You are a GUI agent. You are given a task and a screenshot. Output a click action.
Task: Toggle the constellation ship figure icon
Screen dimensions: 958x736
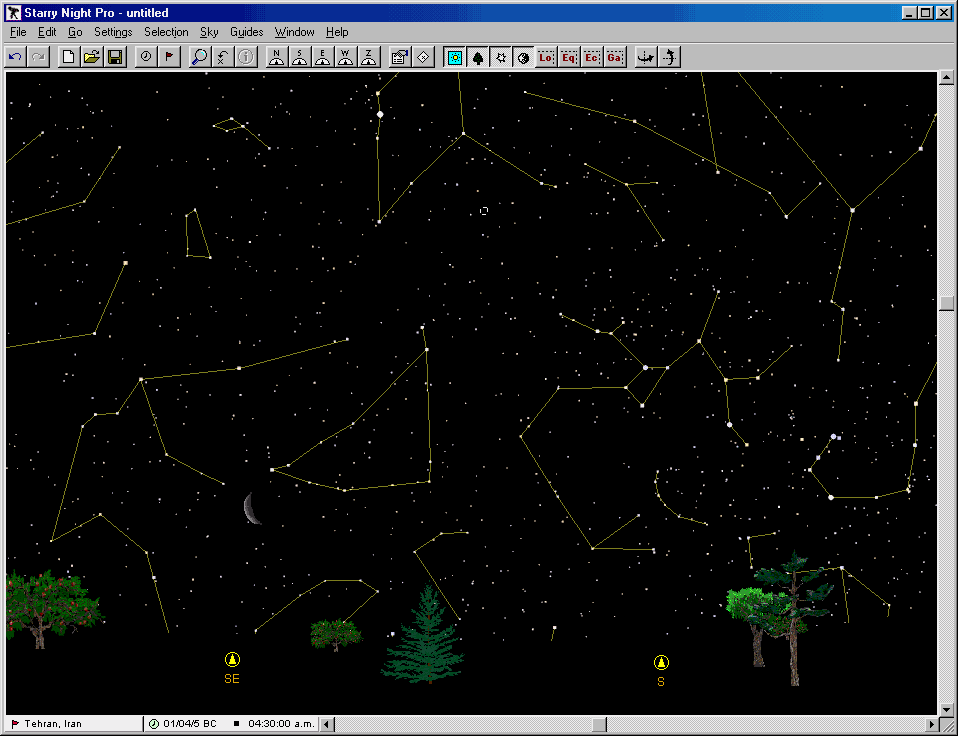[x=646, y=57]
